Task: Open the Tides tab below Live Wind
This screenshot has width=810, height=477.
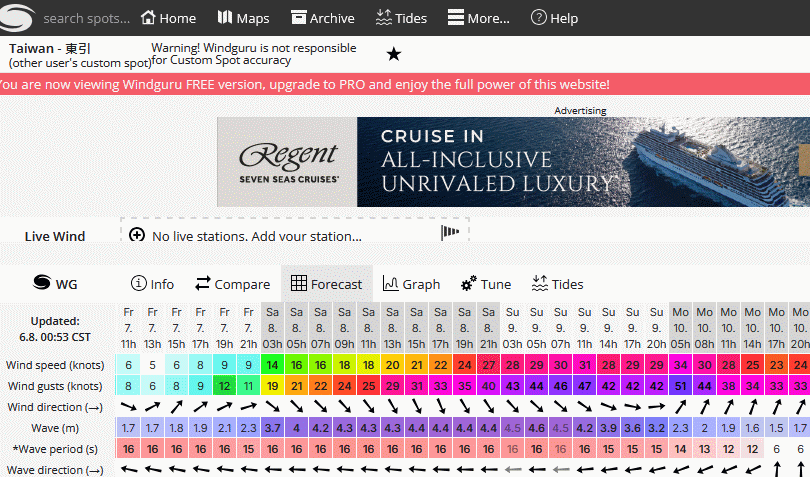Action: 557,284
